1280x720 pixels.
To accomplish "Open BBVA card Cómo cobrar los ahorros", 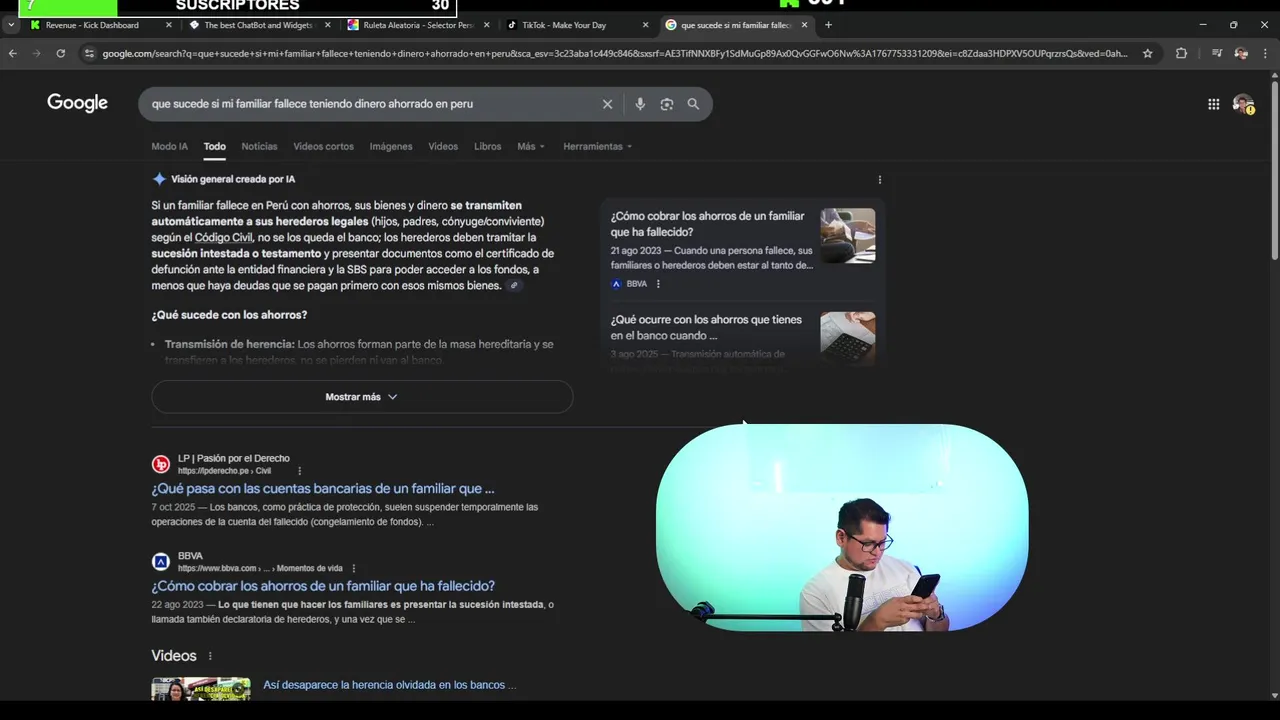I will point(707,224).
